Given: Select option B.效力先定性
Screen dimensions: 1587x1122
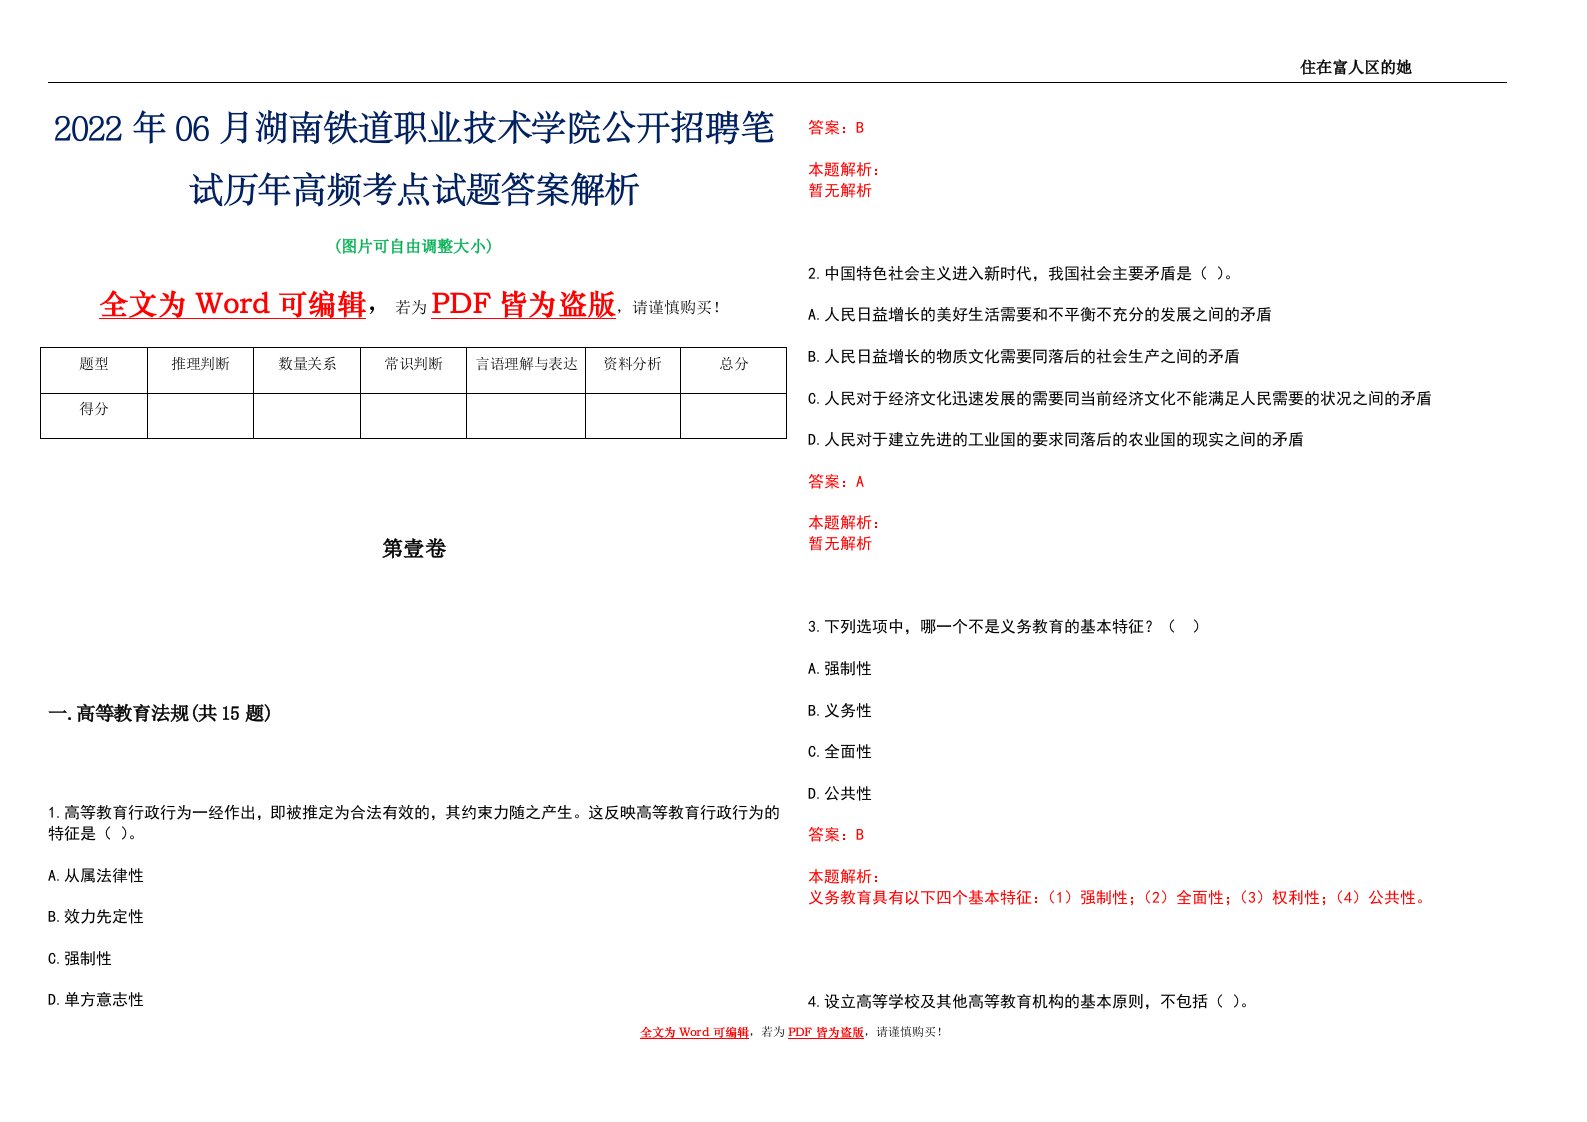Looking at the screenshot, I should [96, 917].
